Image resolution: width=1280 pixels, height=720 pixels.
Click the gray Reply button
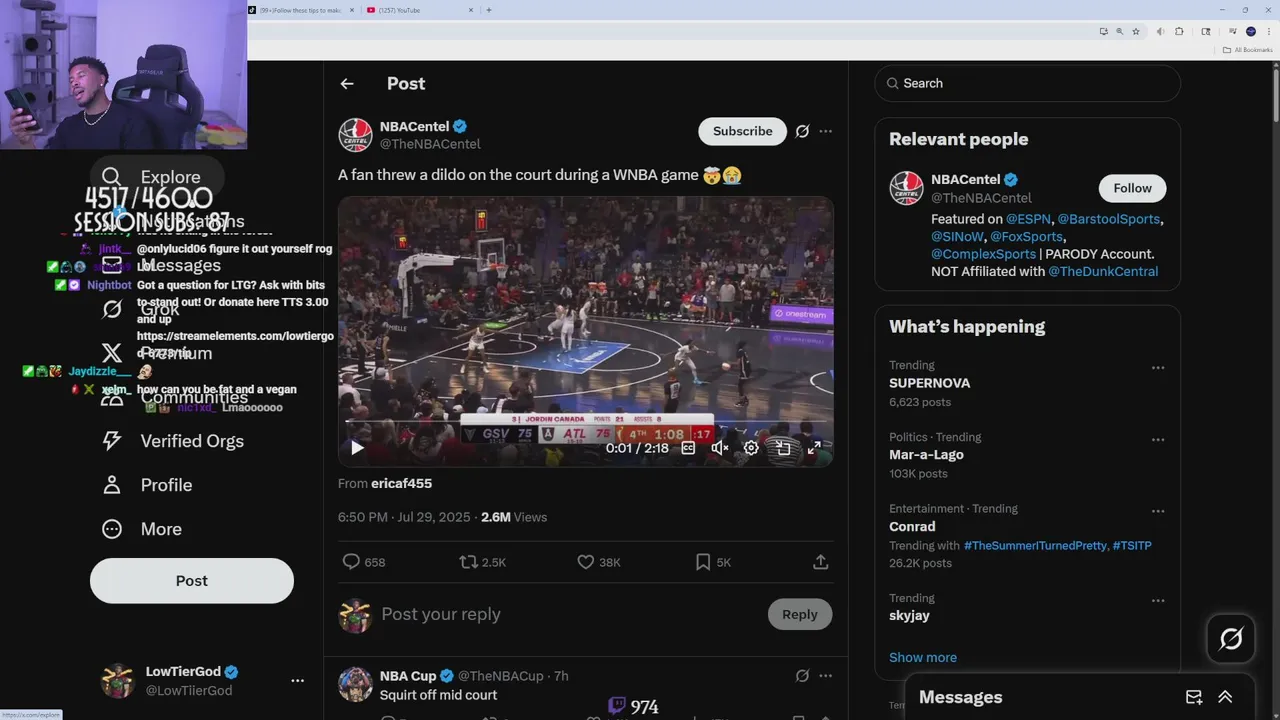799,614
